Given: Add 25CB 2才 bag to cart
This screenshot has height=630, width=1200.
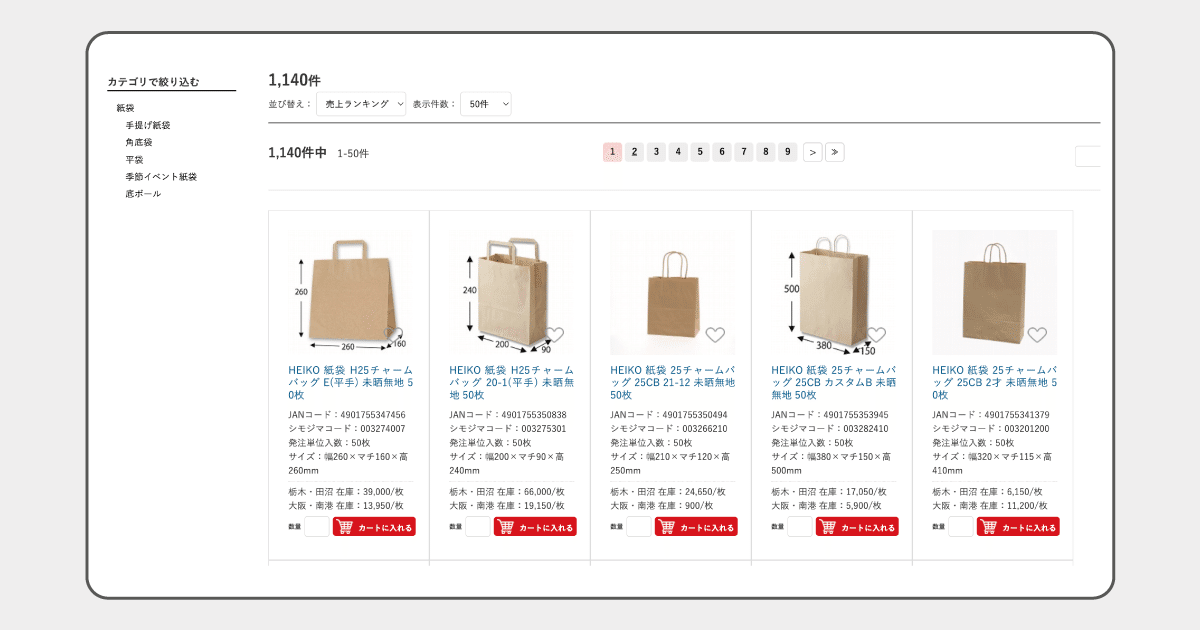Looking at the screenshot, I should click(1018, 527).
